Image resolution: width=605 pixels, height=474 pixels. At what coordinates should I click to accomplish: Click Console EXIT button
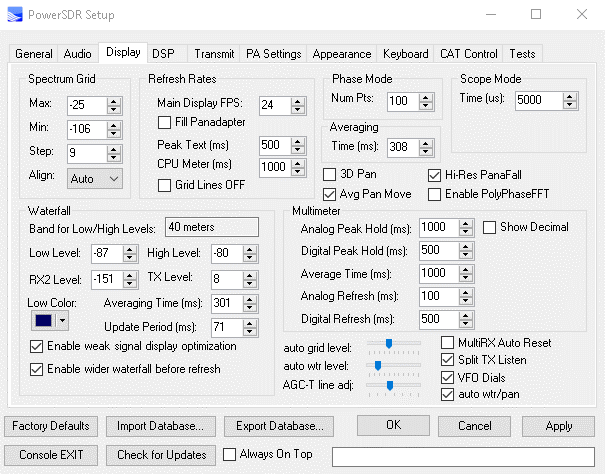click(x=51, y=455)
